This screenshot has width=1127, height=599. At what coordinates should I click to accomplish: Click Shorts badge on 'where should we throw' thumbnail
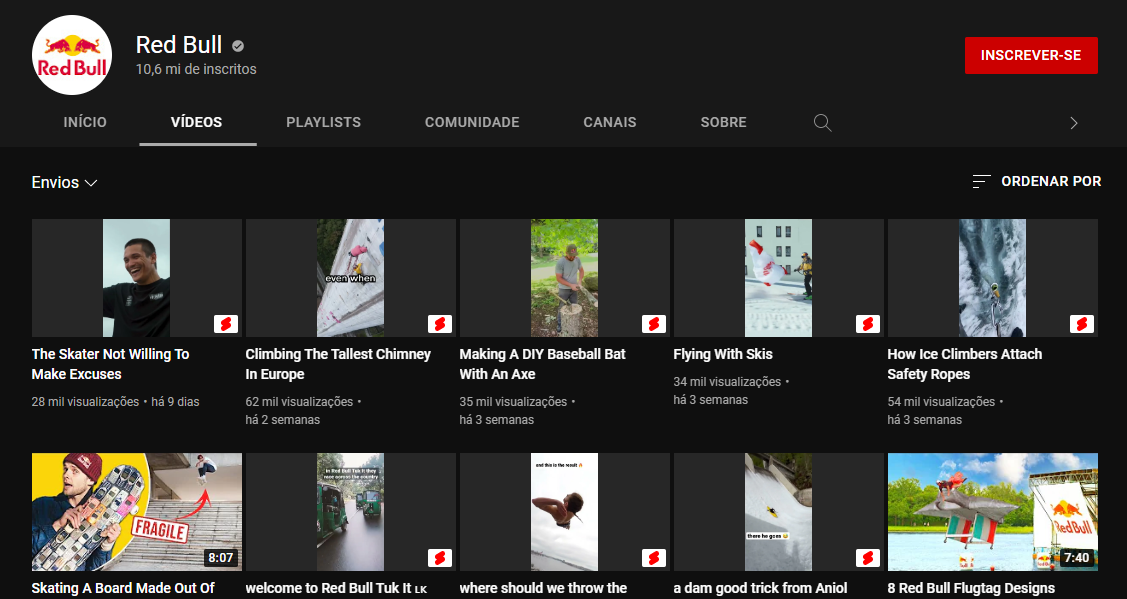(x=654, y=557)
